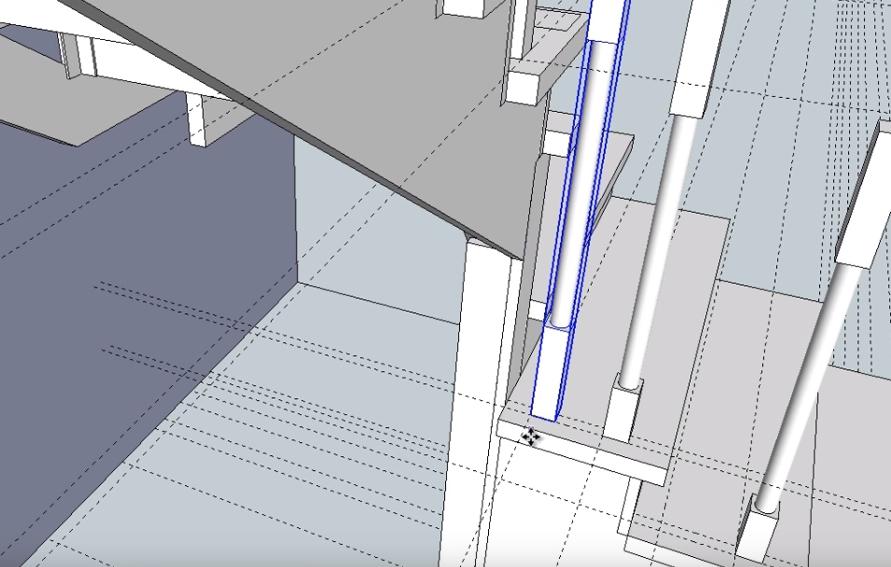Screen dimensions: 891x567
Task: Click the square base socket of the middle baluster
Action: [x=622, y=410]
